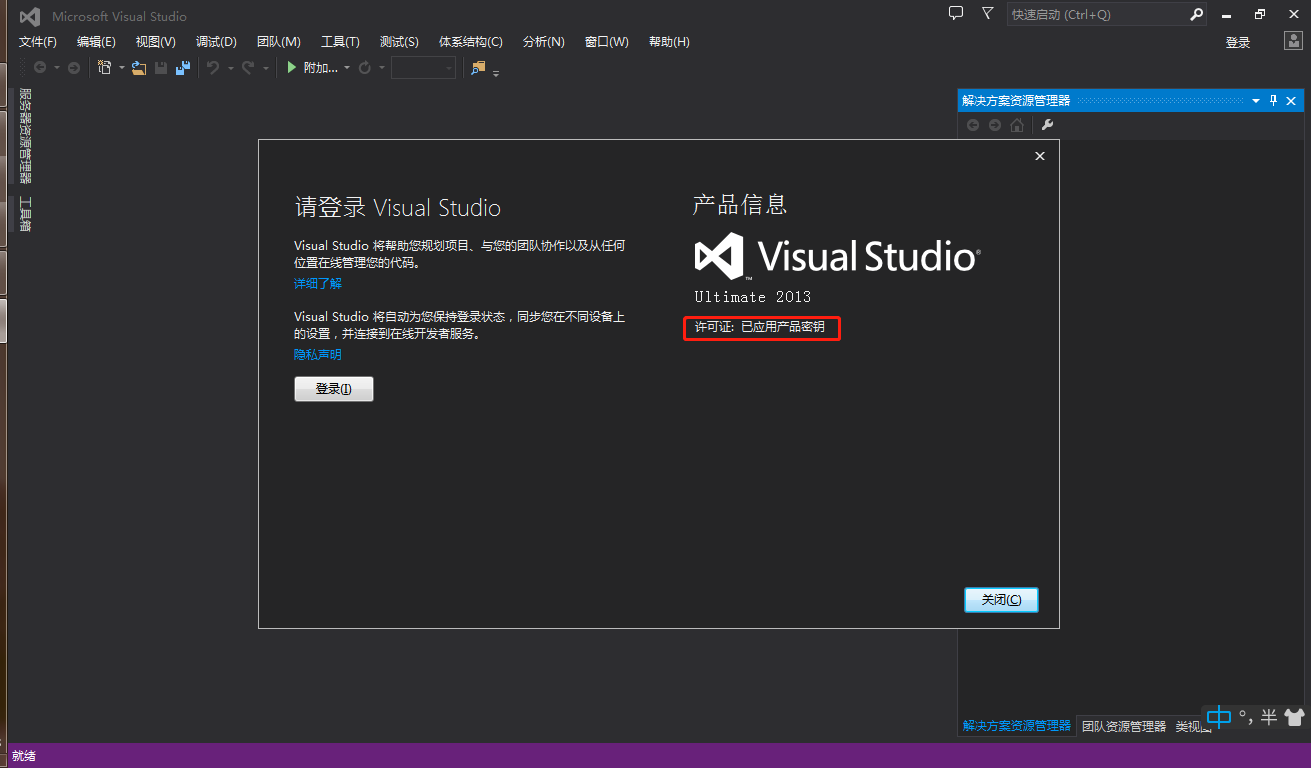The height and width of the screenshot is (768, 1311).
Task: Click the 登录(I) button in dialog
Action: point(334,389)
